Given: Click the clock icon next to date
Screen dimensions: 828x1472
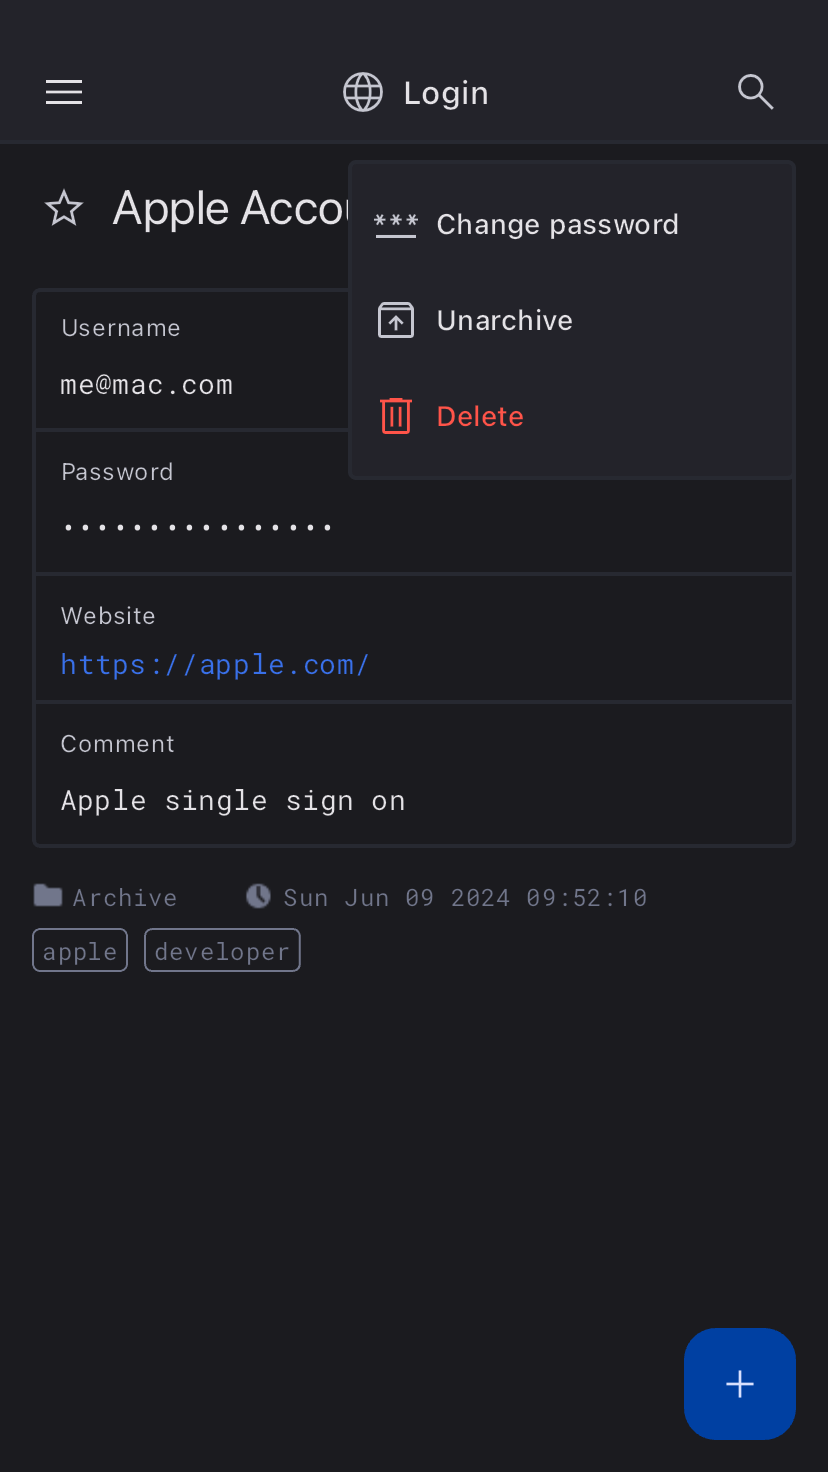Looking at the screenshot, I should pyautogui.click(x=258, y=896).
